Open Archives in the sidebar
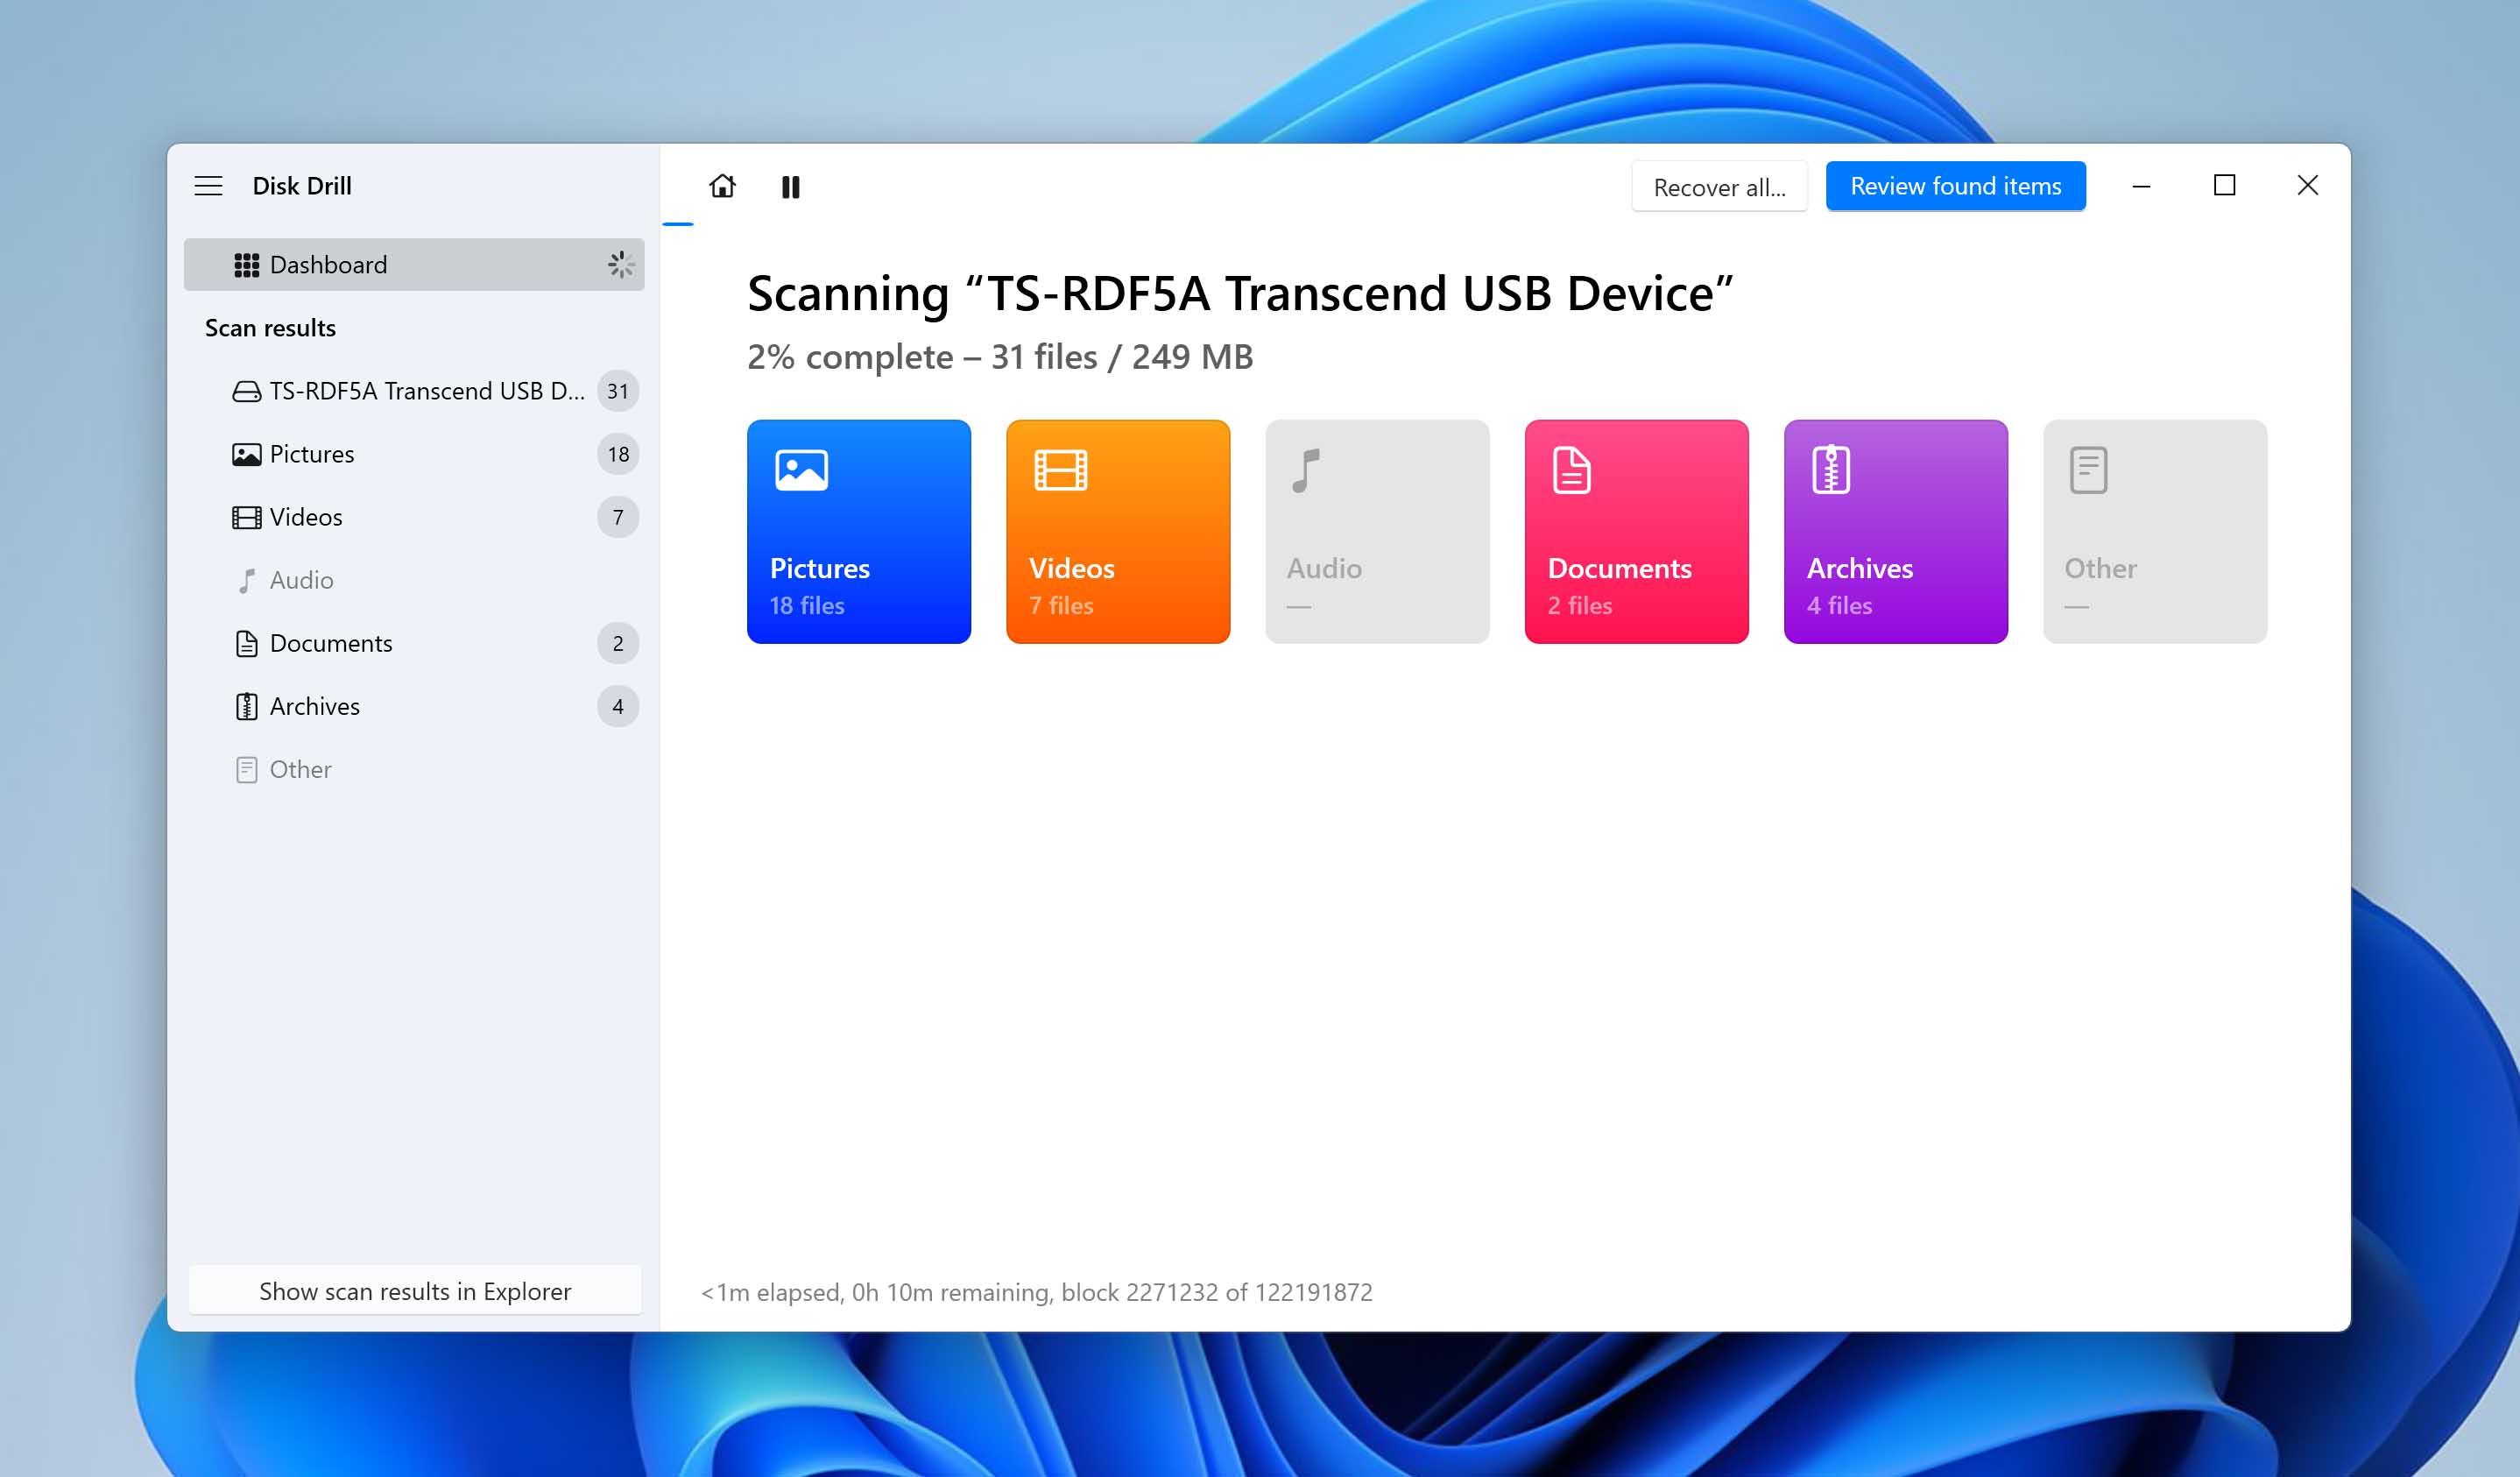The image size is (2520, 1477). [x=414, y=706]
